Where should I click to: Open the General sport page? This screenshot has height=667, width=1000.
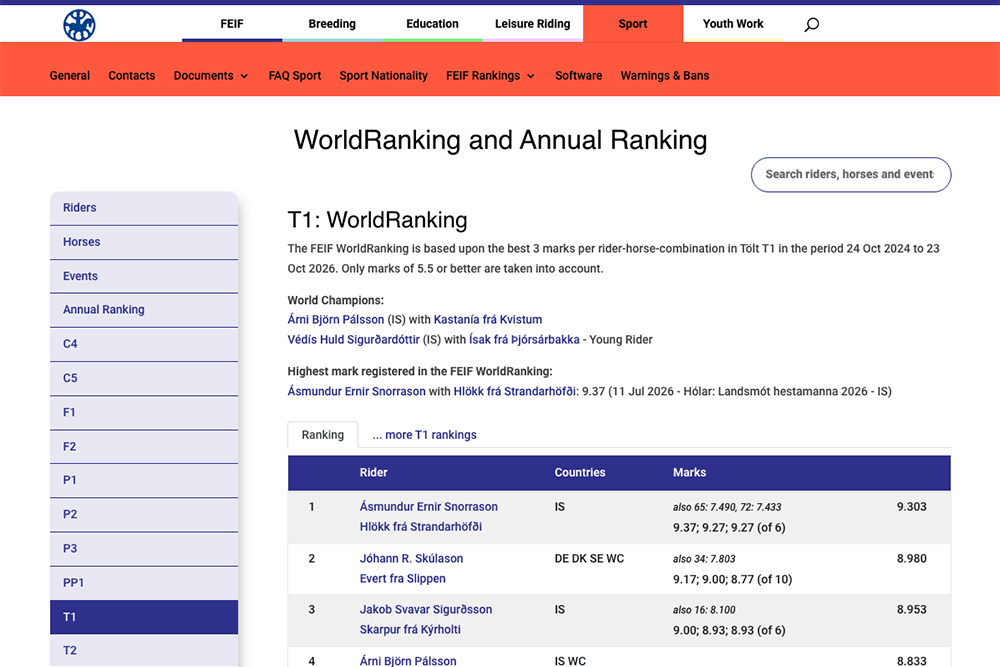pos(70,76)
